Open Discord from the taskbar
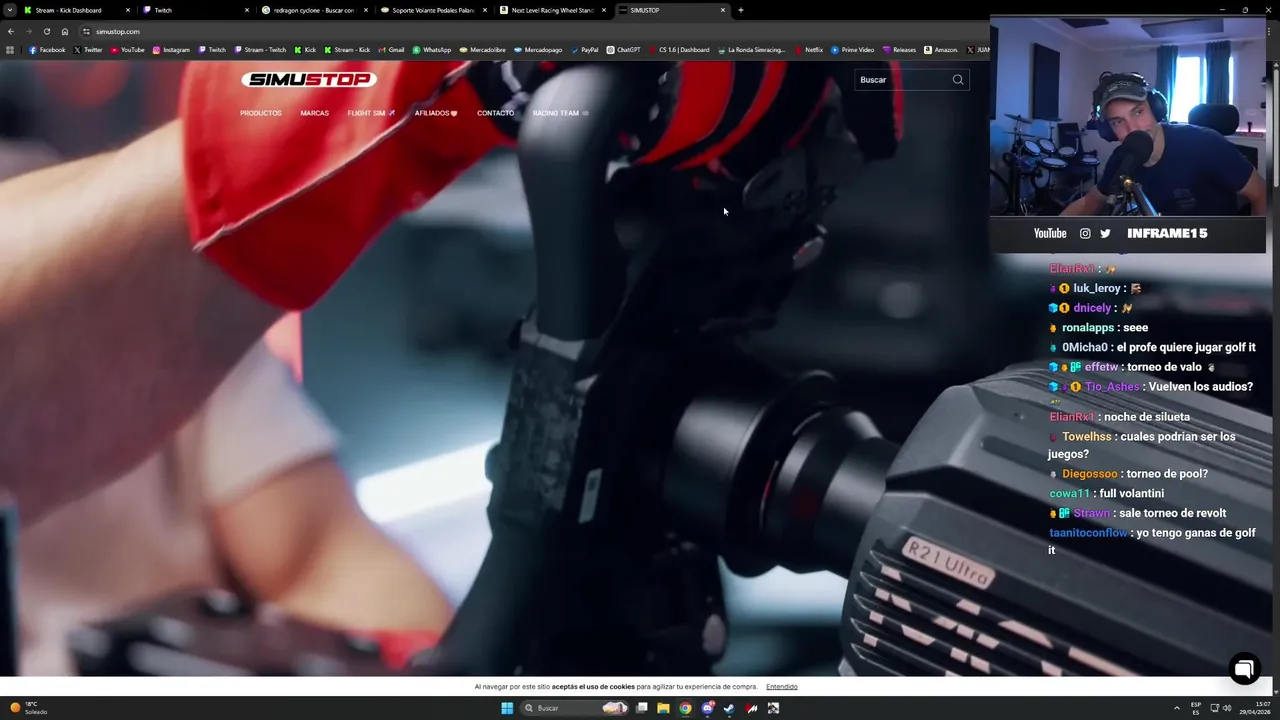The width and height of the screenshot is (1280, 720). click(707, 708)
